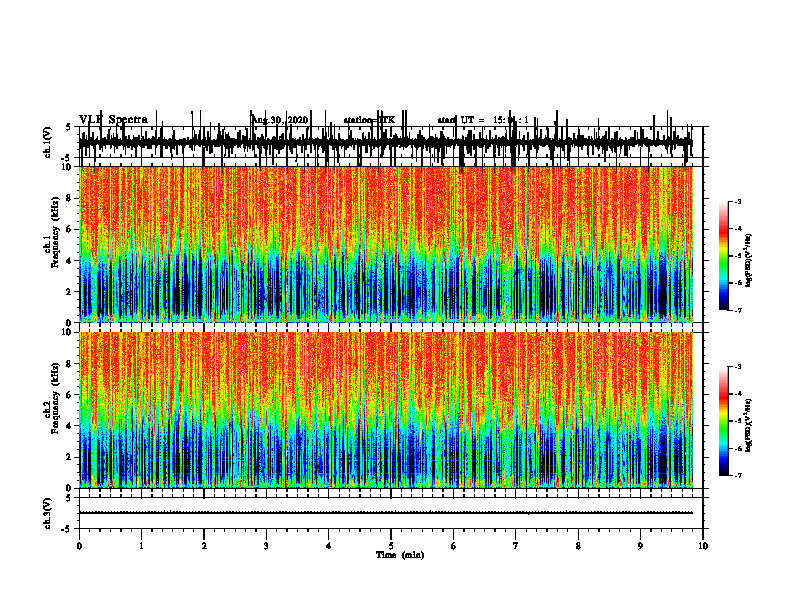Click the time axis tick label "8"

coord(578,546)
